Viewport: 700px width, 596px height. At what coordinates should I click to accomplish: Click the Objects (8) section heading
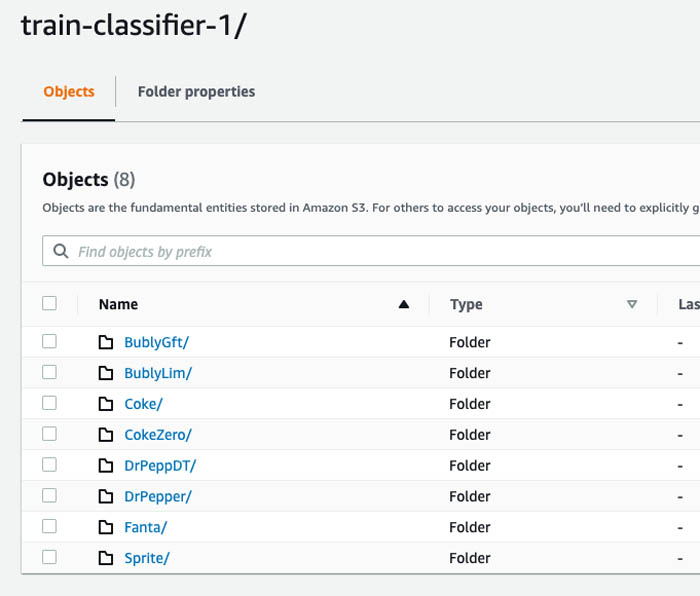pos(89,179)
